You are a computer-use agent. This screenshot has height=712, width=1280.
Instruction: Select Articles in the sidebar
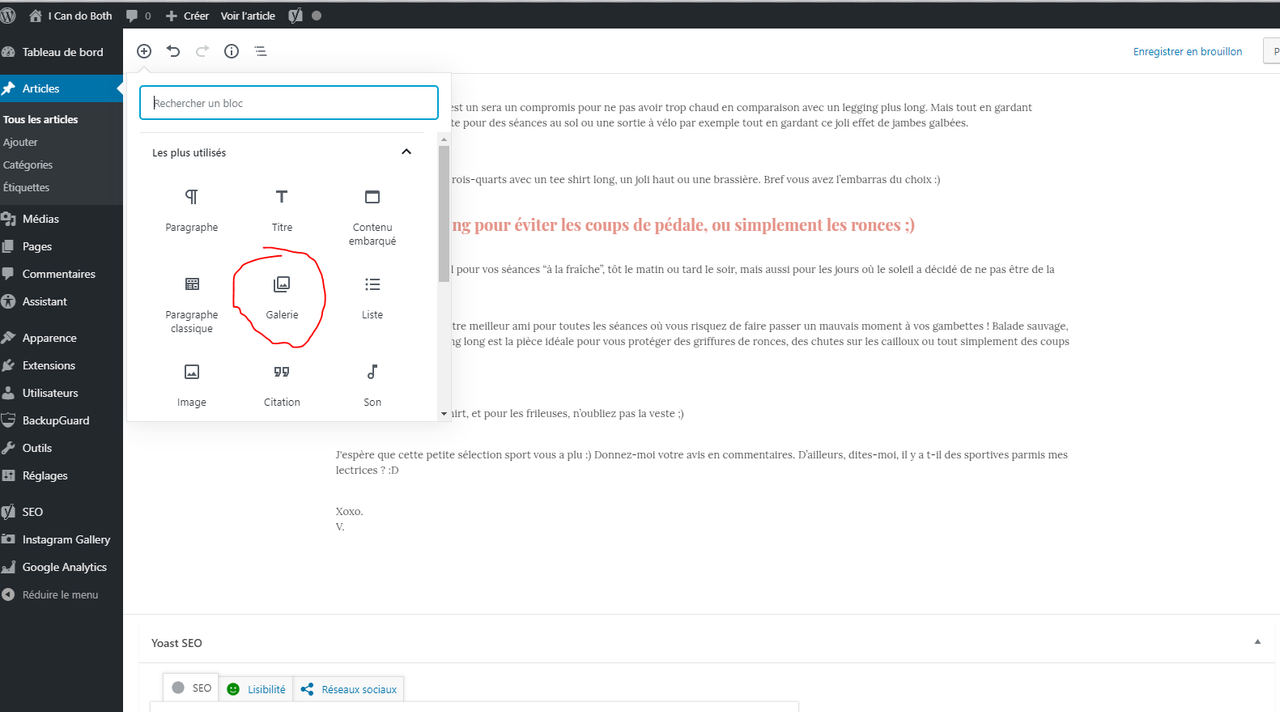point(61,88)
